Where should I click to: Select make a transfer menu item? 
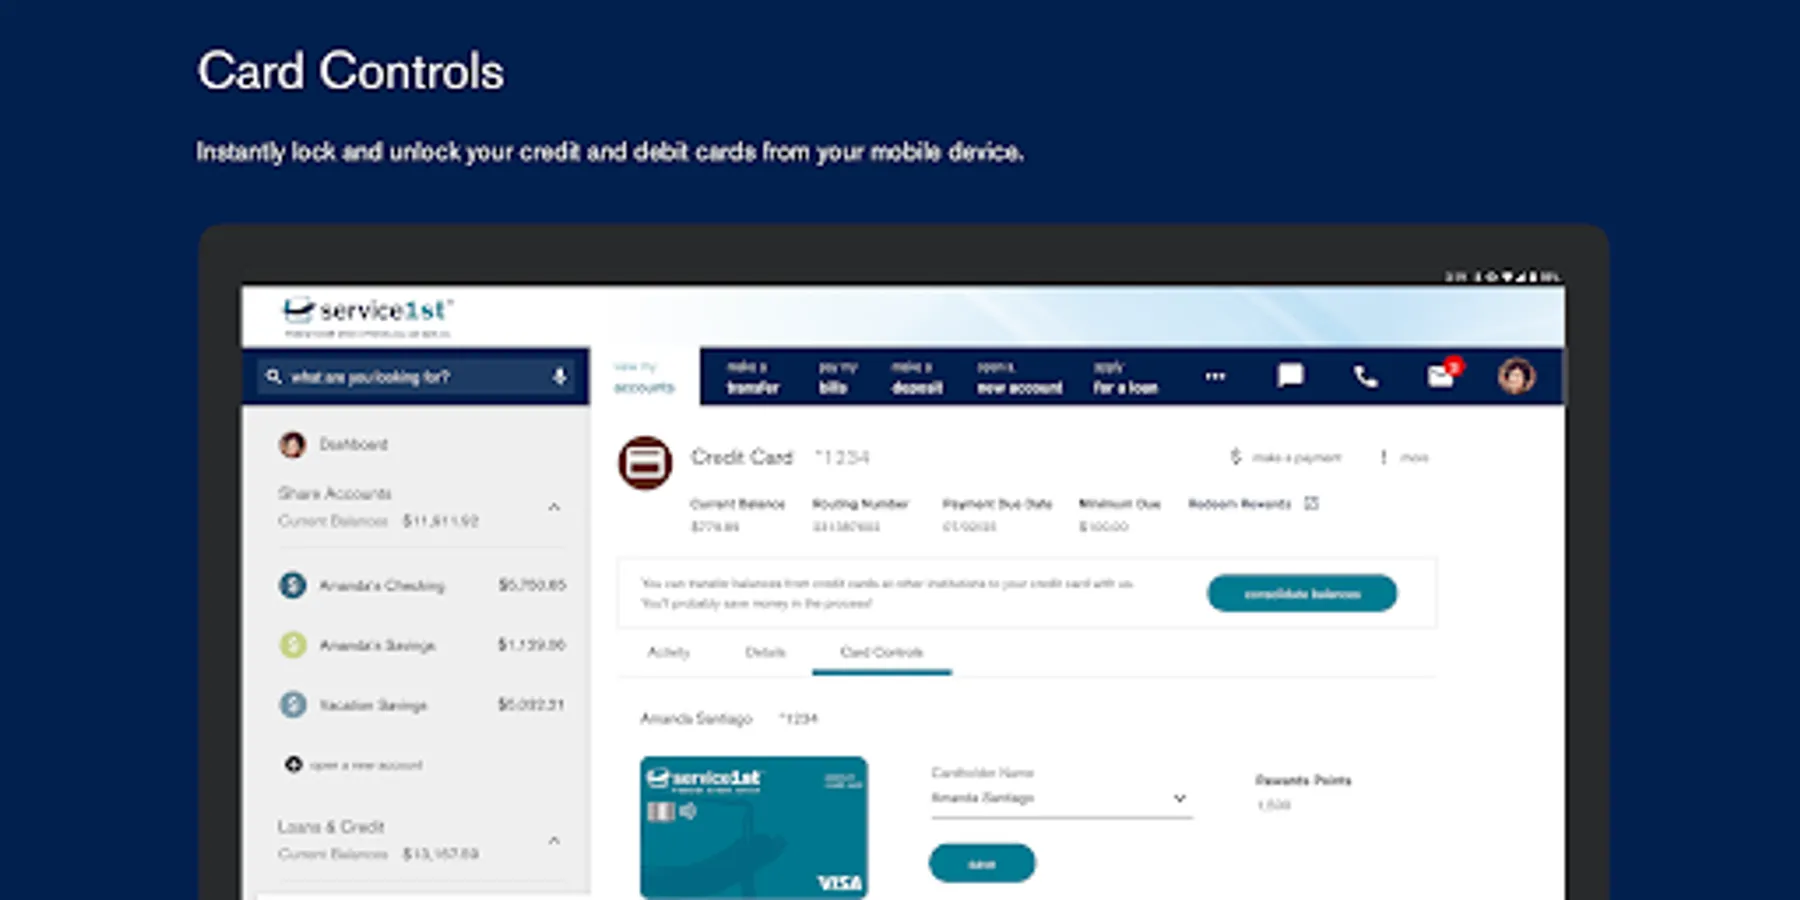tap(753, 377)
